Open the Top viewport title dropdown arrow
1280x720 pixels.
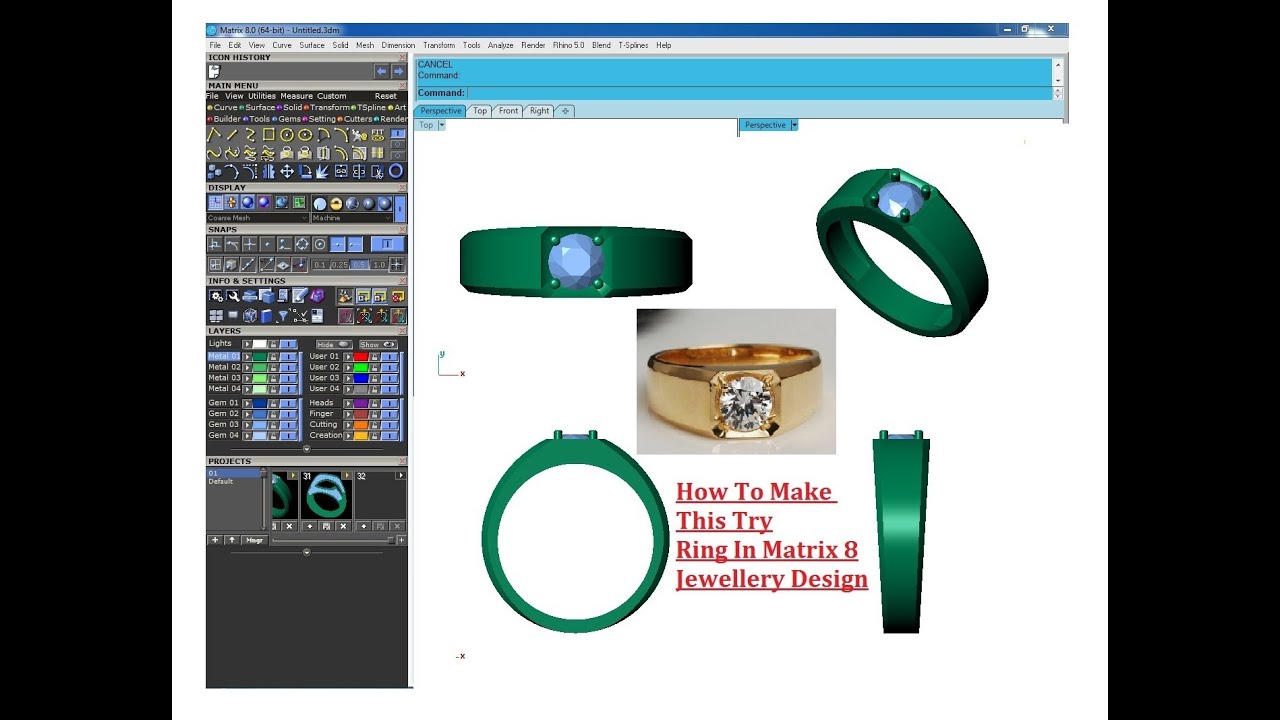tap(441, 125)
